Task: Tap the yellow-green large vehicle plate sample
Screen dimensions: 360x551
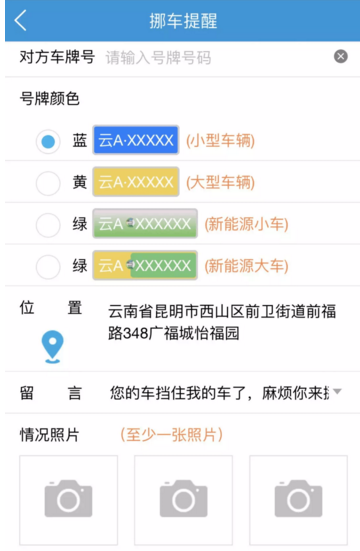Action: 145,265
